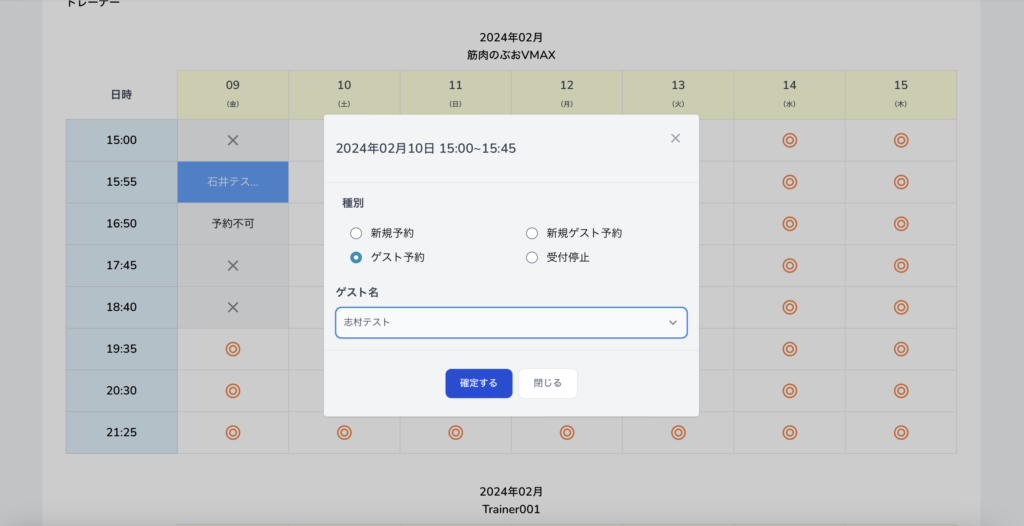Close the booking dialog with X icon
1024x526 pixels.
tap(675, 139)
